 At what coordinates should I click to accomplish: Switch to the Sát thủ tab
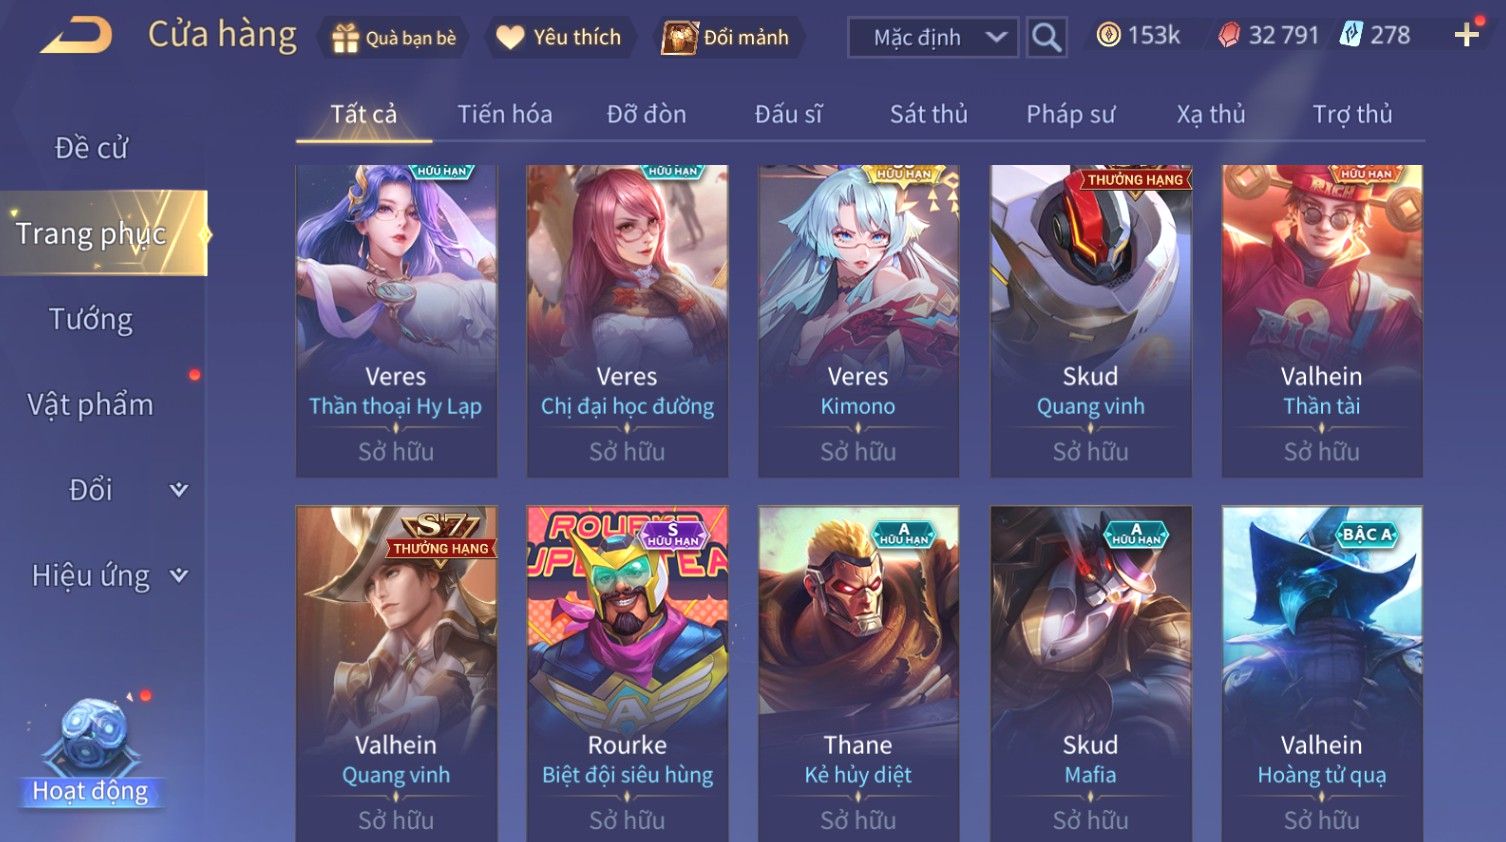(929, 114)
